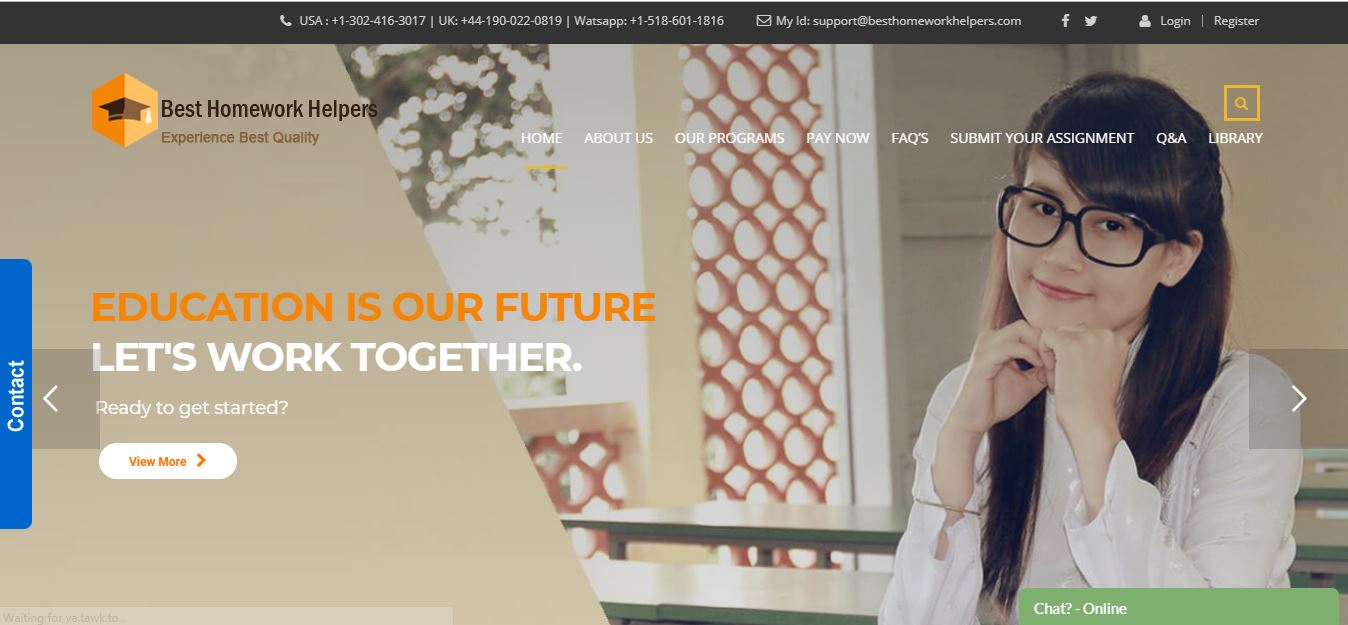Open the Contact side tab
This screenshot has height=625, width=1348.
click(16, 394)
